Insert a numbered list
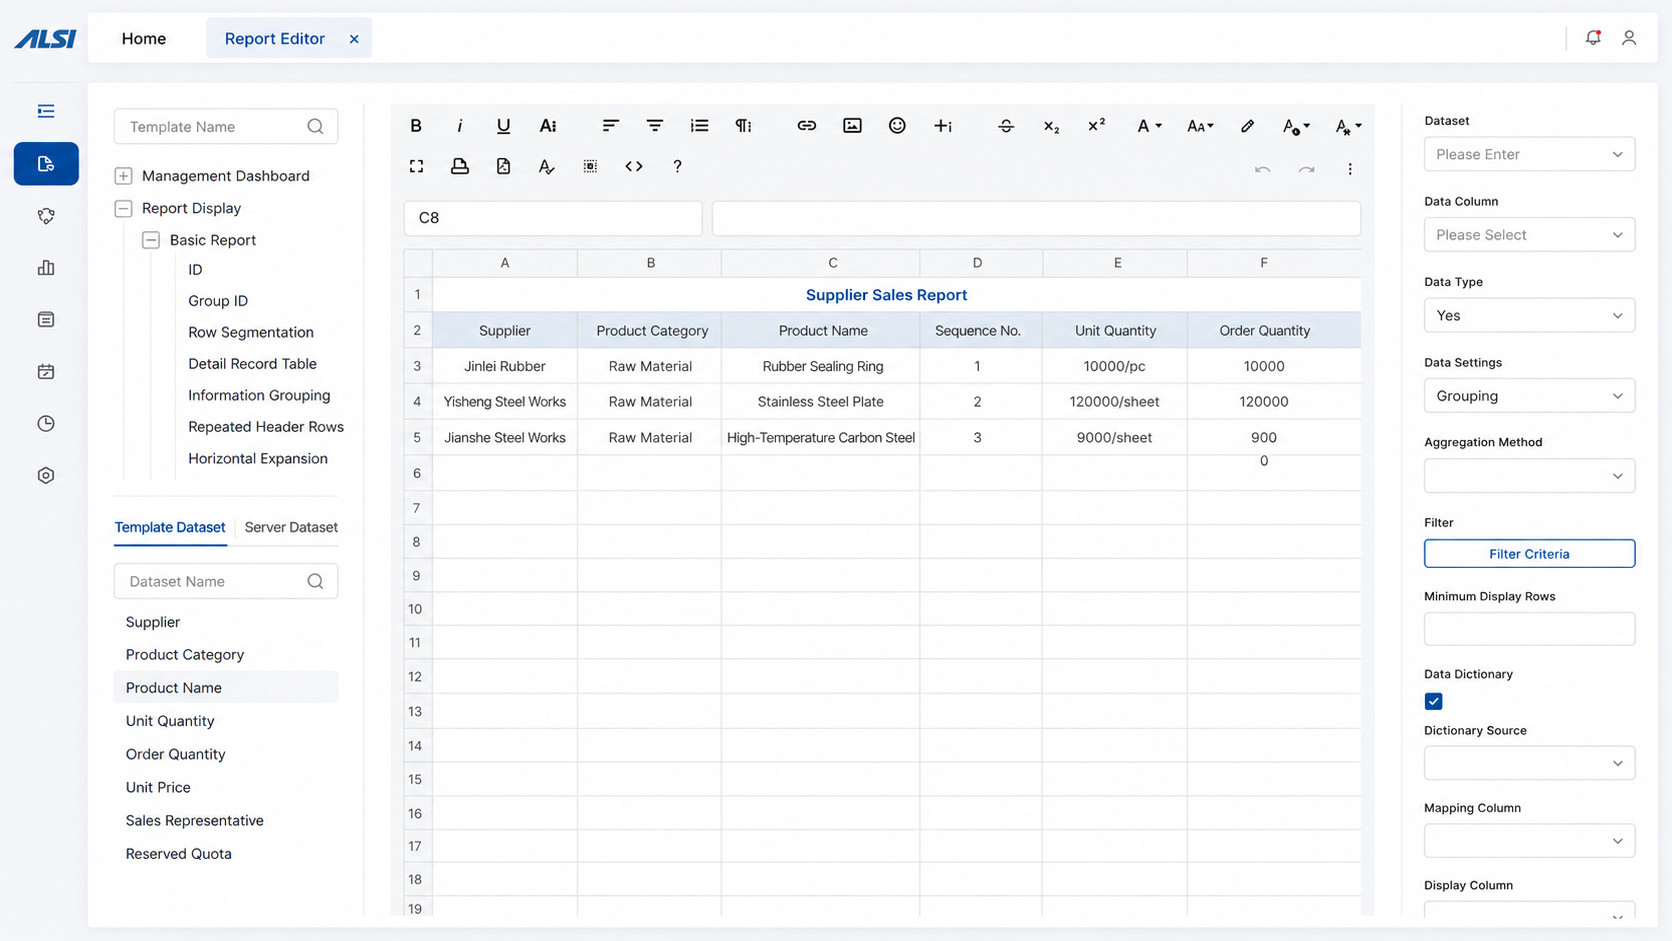This screenshot has width=1672, height=941. [699, 126]
